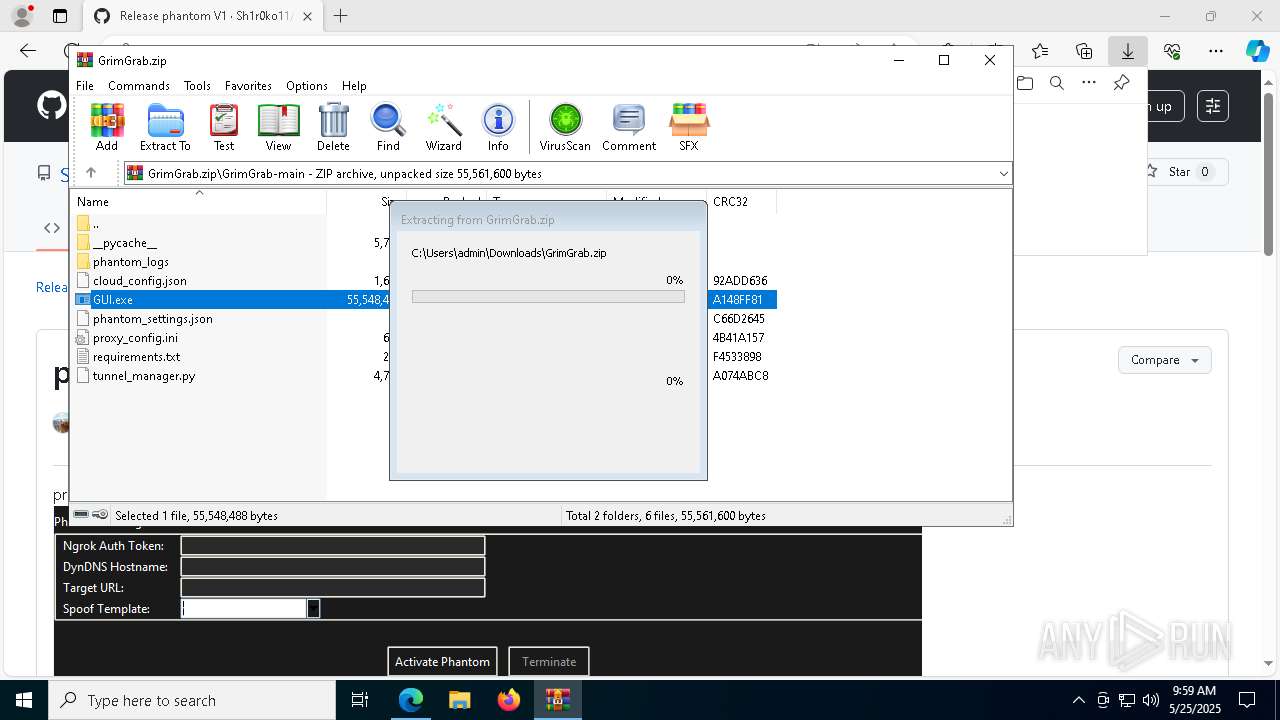Select the parent folder '..' entry
1280x720 pixels.
(96, 224)
